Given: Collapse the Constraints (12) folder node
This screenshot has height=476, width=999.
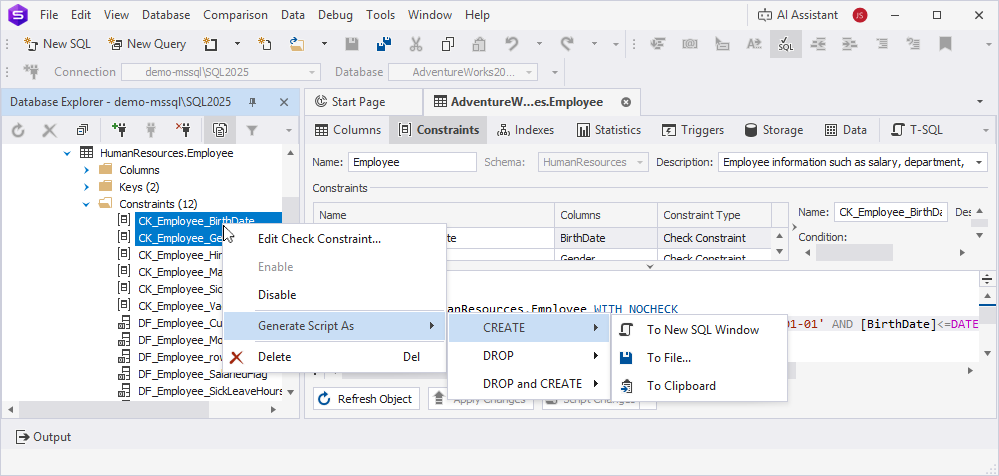Looking at the screenshot, I should click(x=87, y=205).
